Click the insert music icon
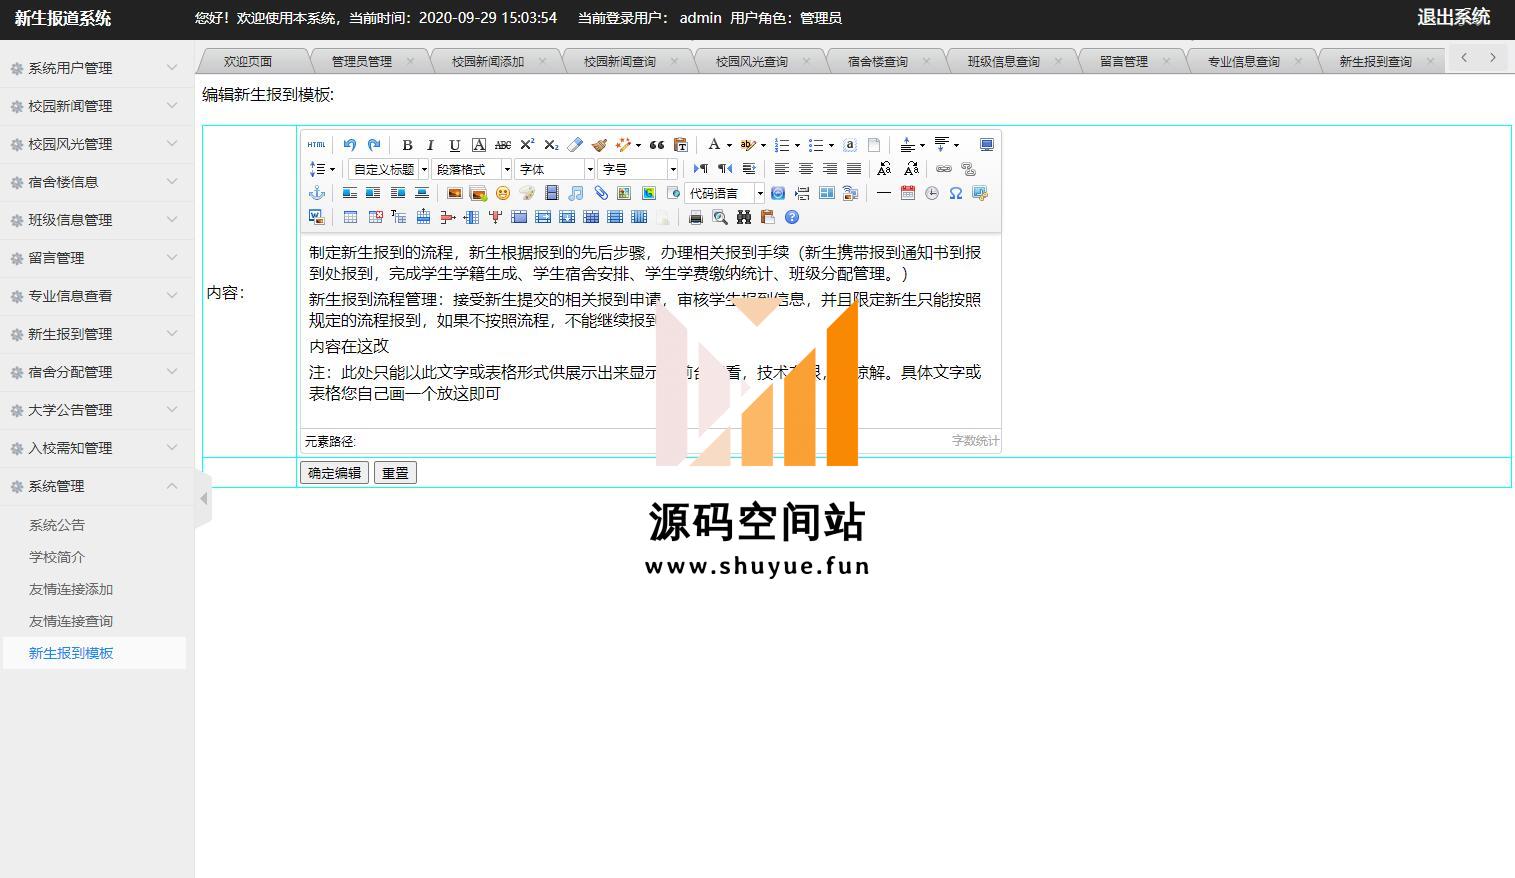The width and height of the screenshot is (1515, 878). (x=576, y=193)
